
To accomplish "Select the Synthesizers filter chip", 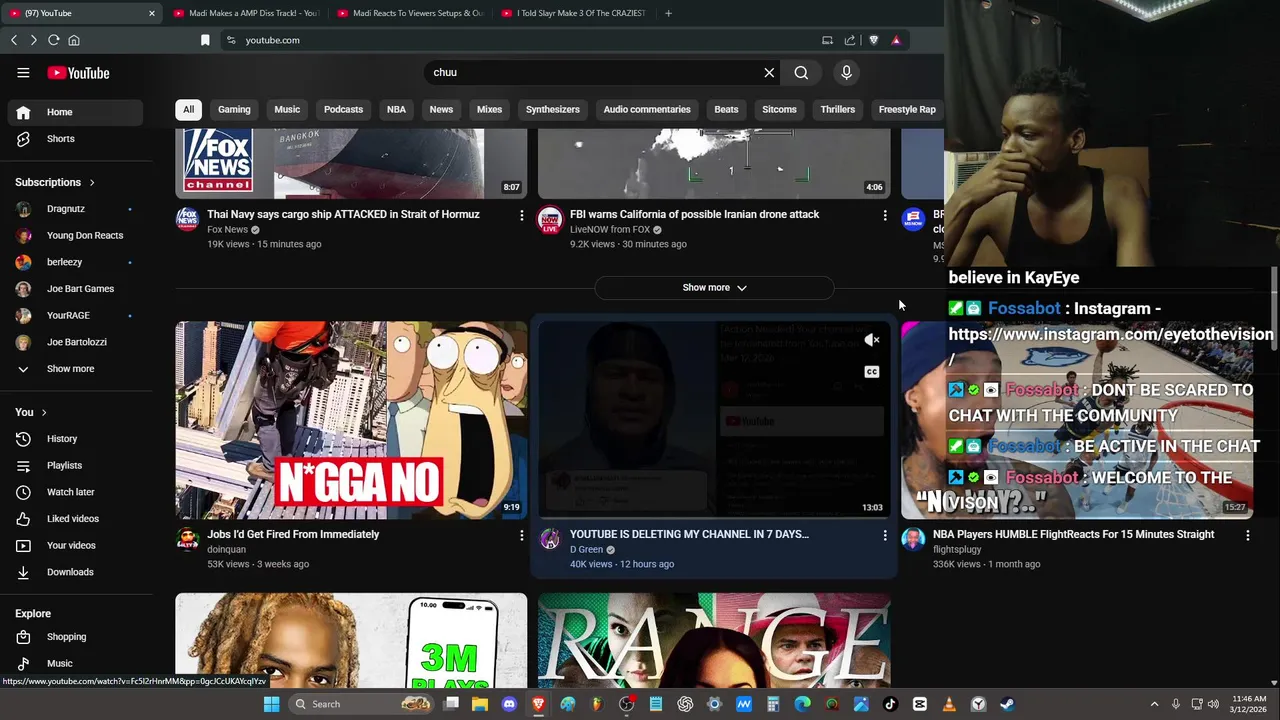I will (553, 110).
